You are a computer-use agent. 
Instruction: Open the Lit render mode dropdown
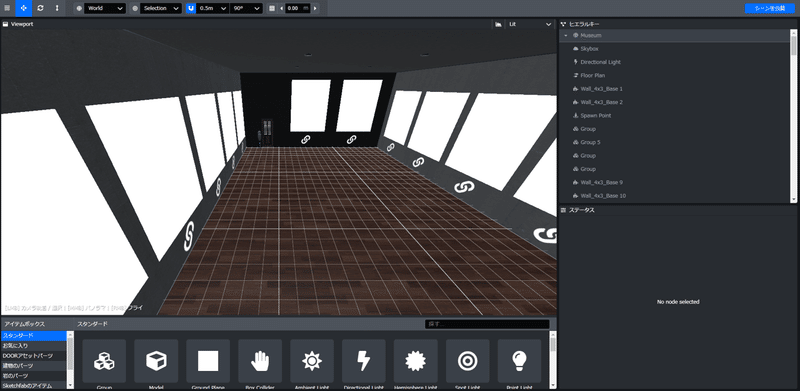point(530,24)
